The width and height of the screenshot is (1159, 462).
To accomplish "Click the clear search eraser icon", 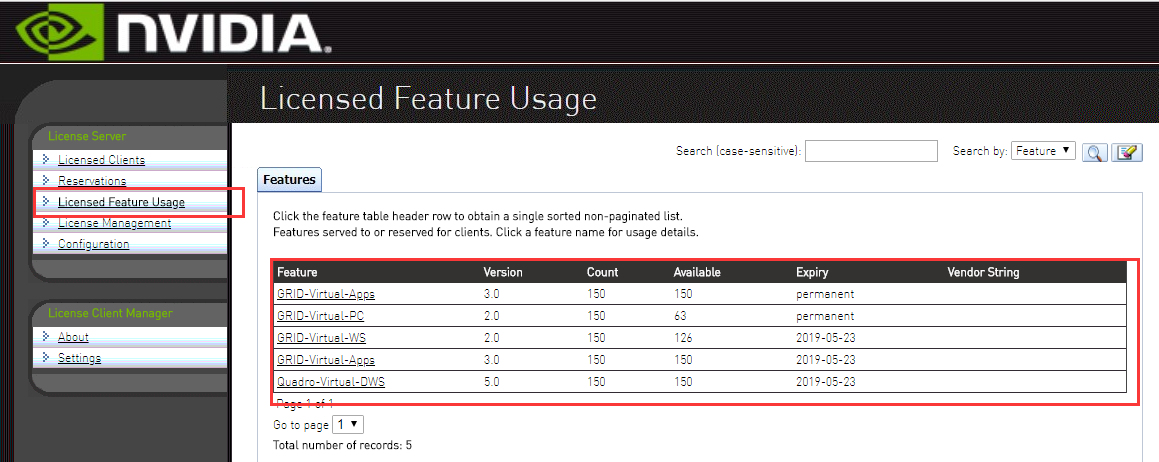I will point(1127,152).
